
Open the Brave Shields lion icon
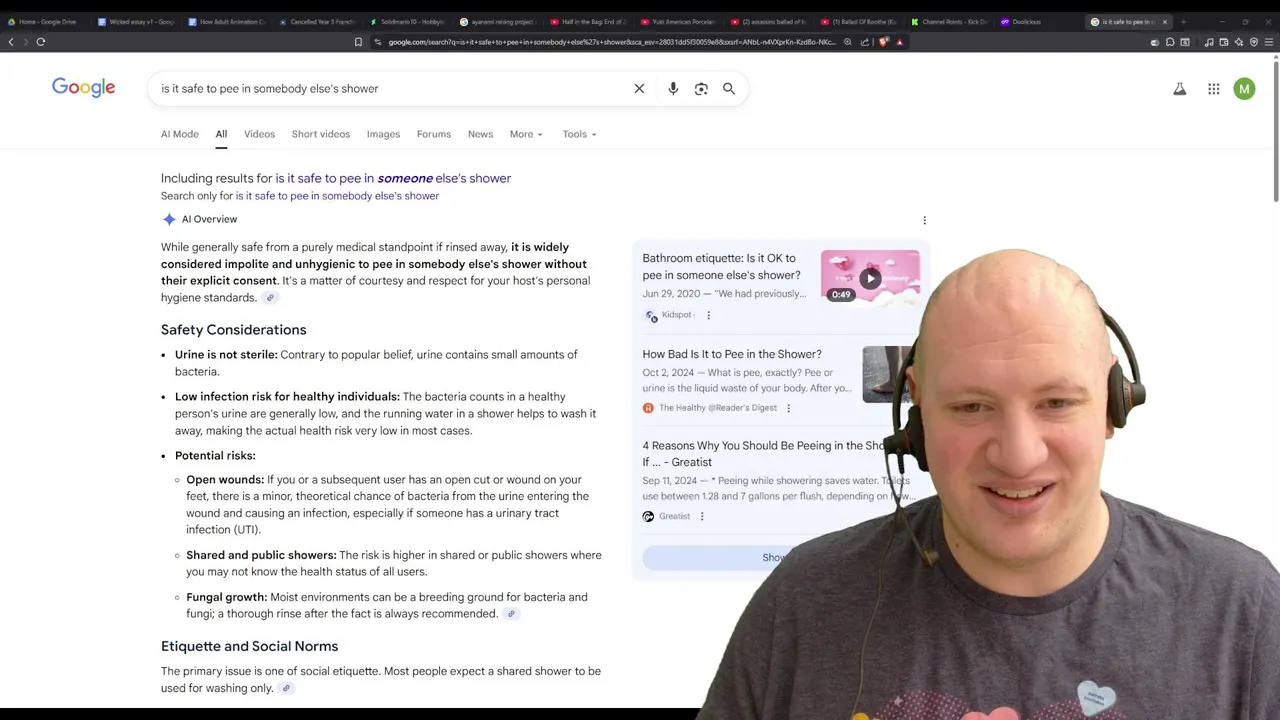click(x=884, y=42)
